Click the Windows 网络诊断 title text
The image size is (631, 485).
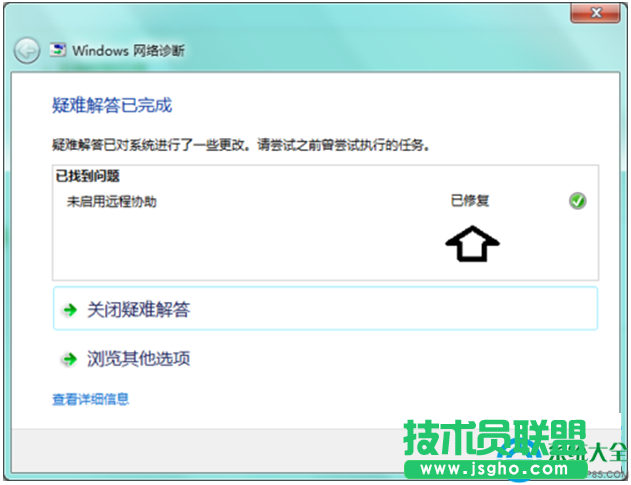[x=128, y=51]
